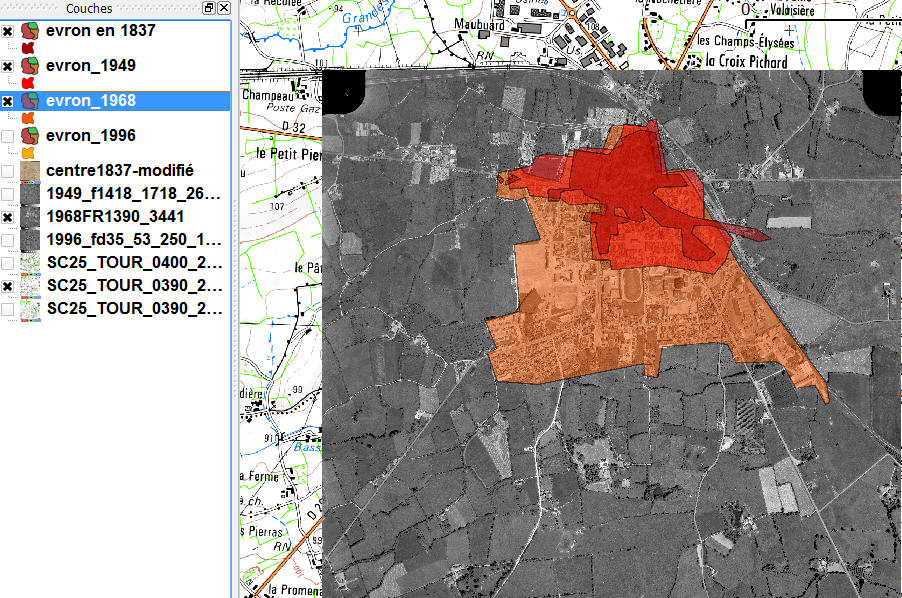Viewport: 902px width, 598px height.
Task: Check the 1949_f1418_1718_26 layer box
Action: click(x=7, y=194)
